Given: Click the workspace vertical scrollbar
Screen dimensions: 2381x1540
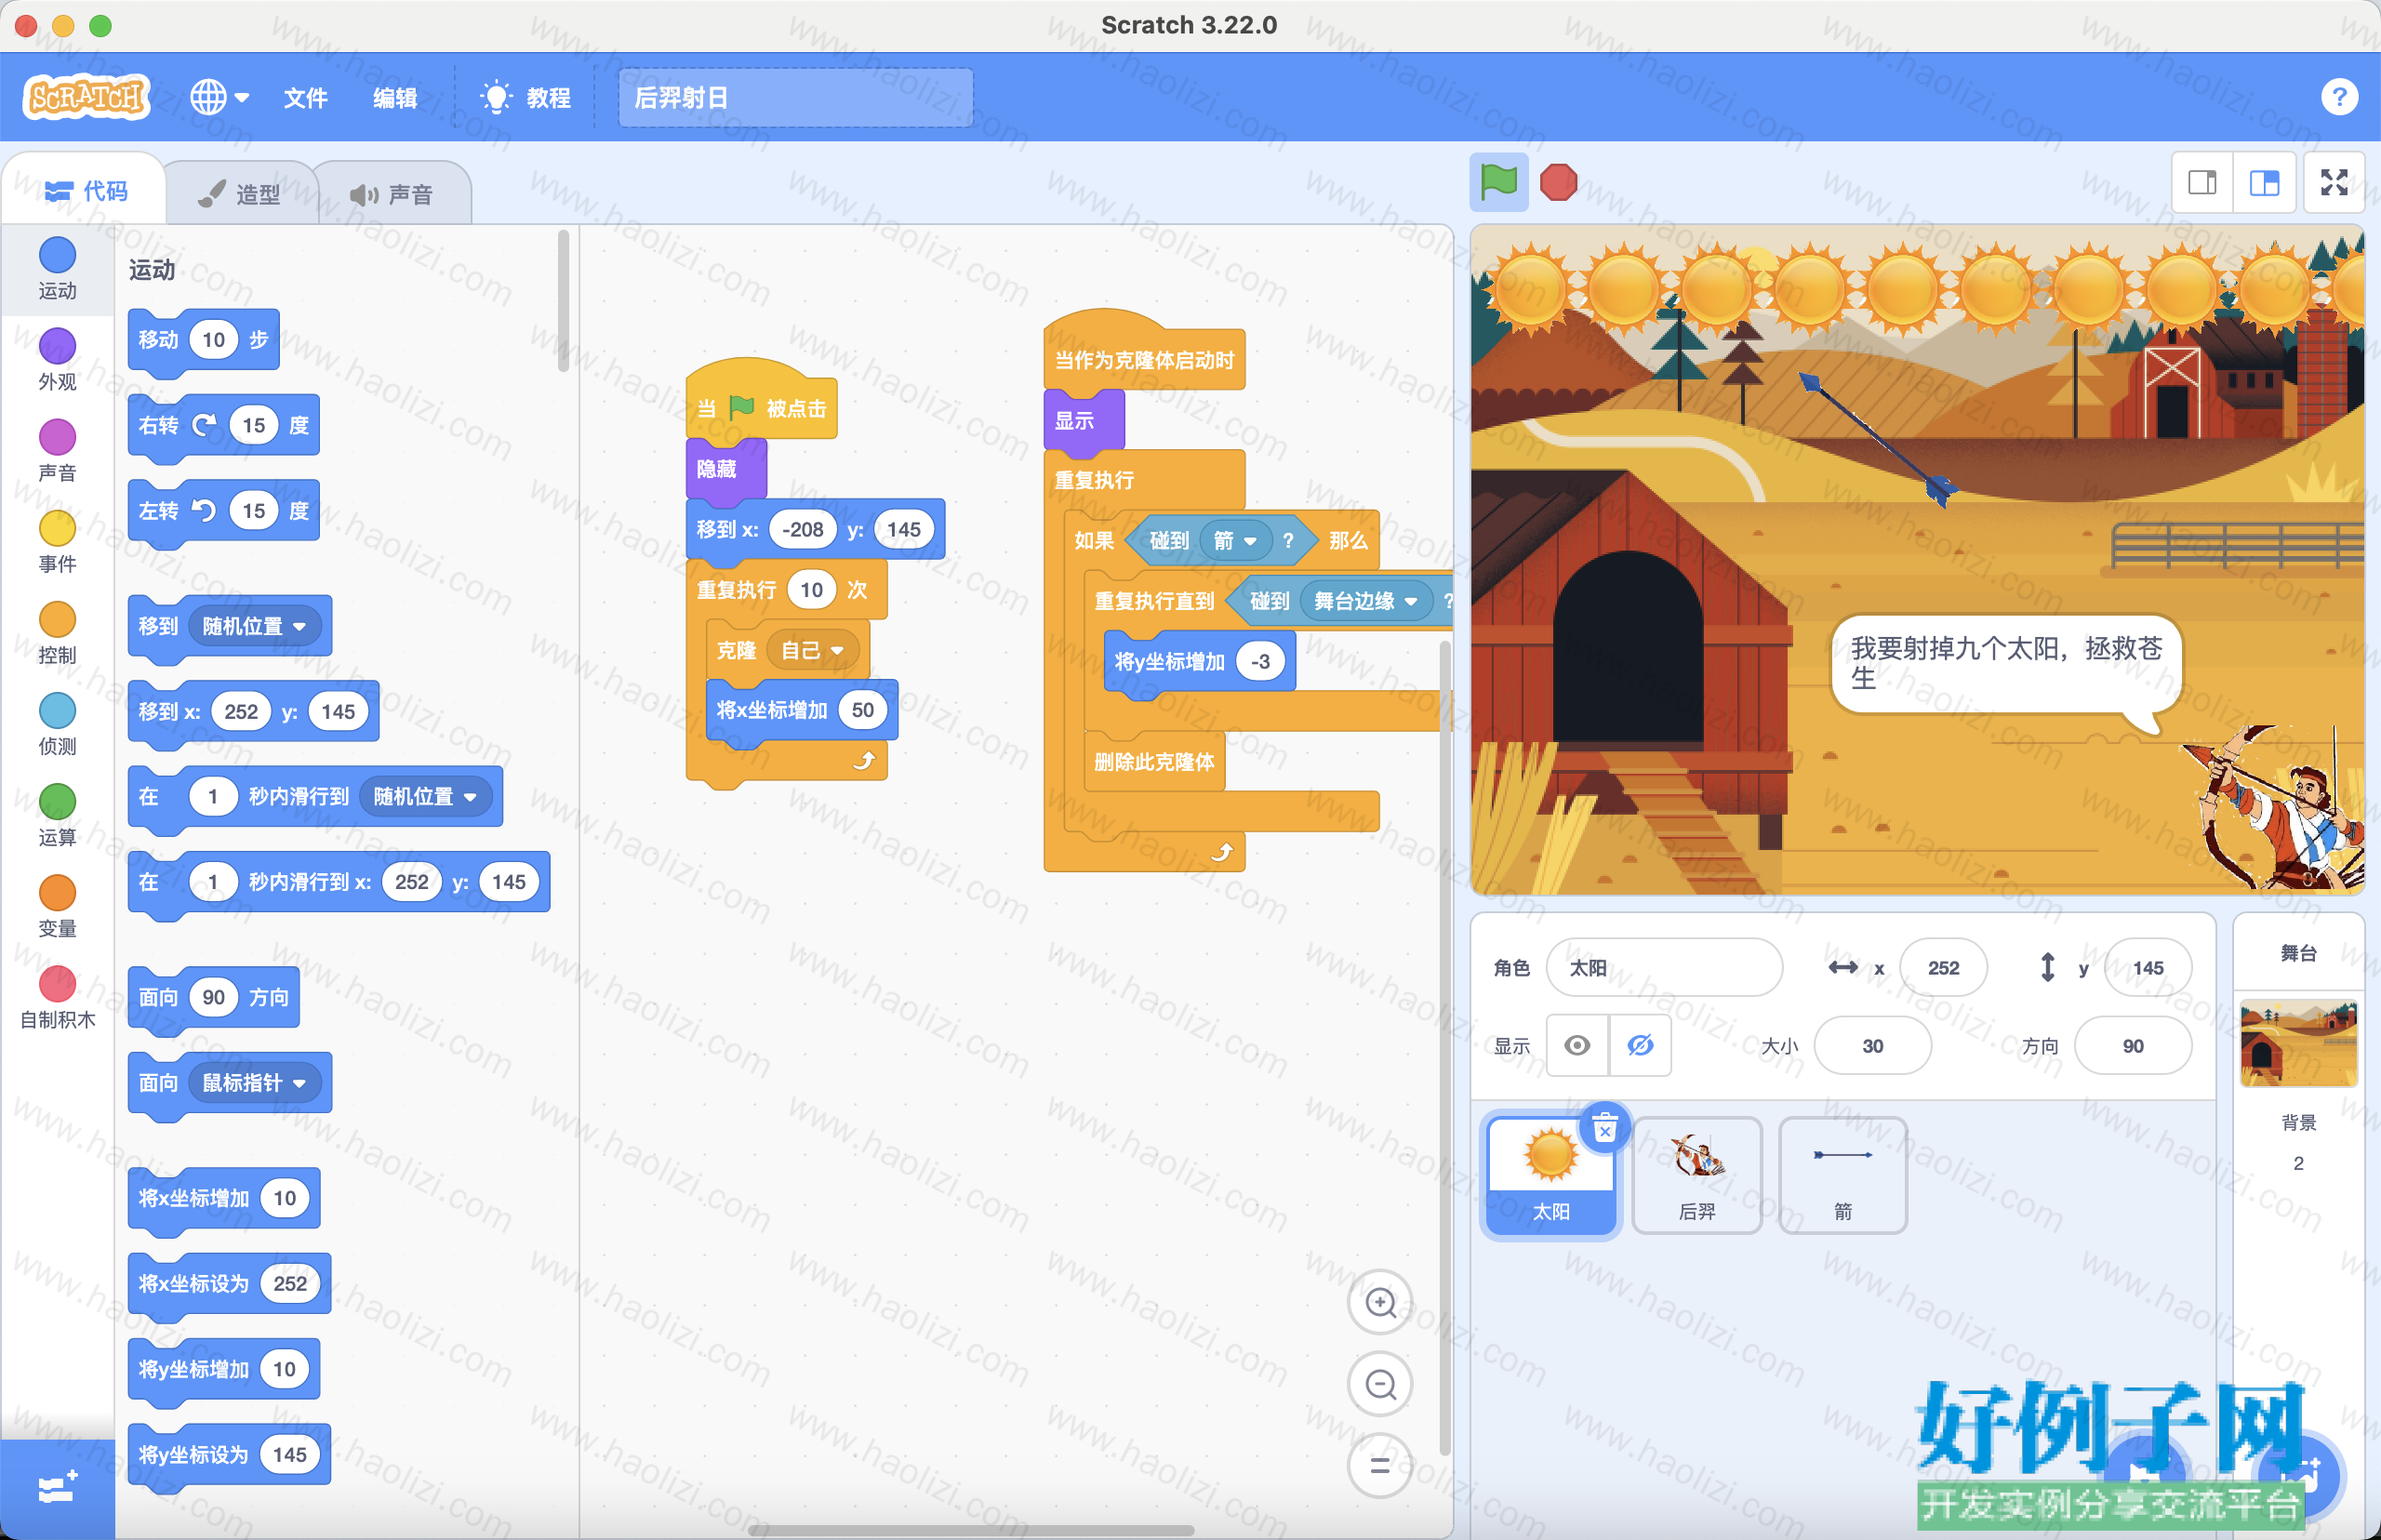Looking at the screenshot, I should coord(1444,1047).
